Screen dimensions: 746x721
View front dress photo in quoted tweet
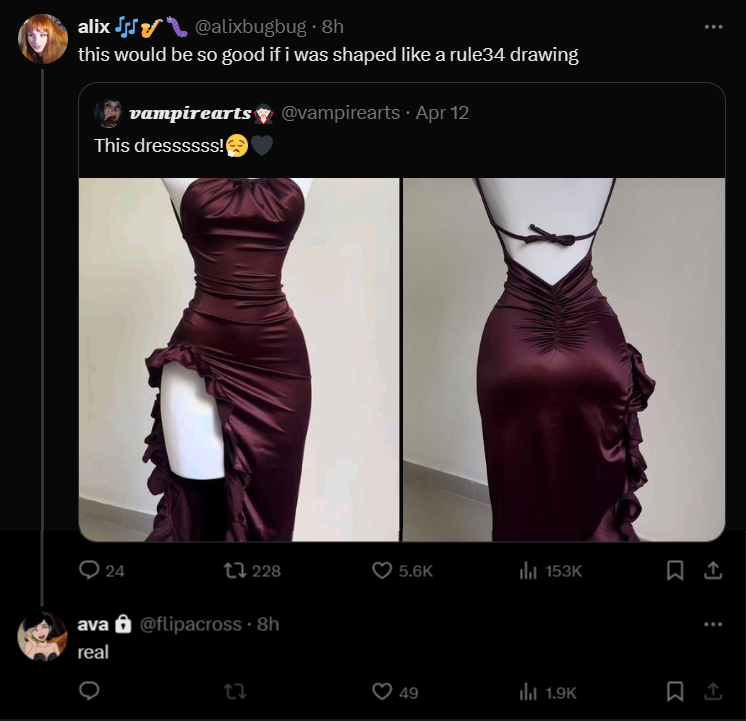pyautogui.click(x=239, y=360)
